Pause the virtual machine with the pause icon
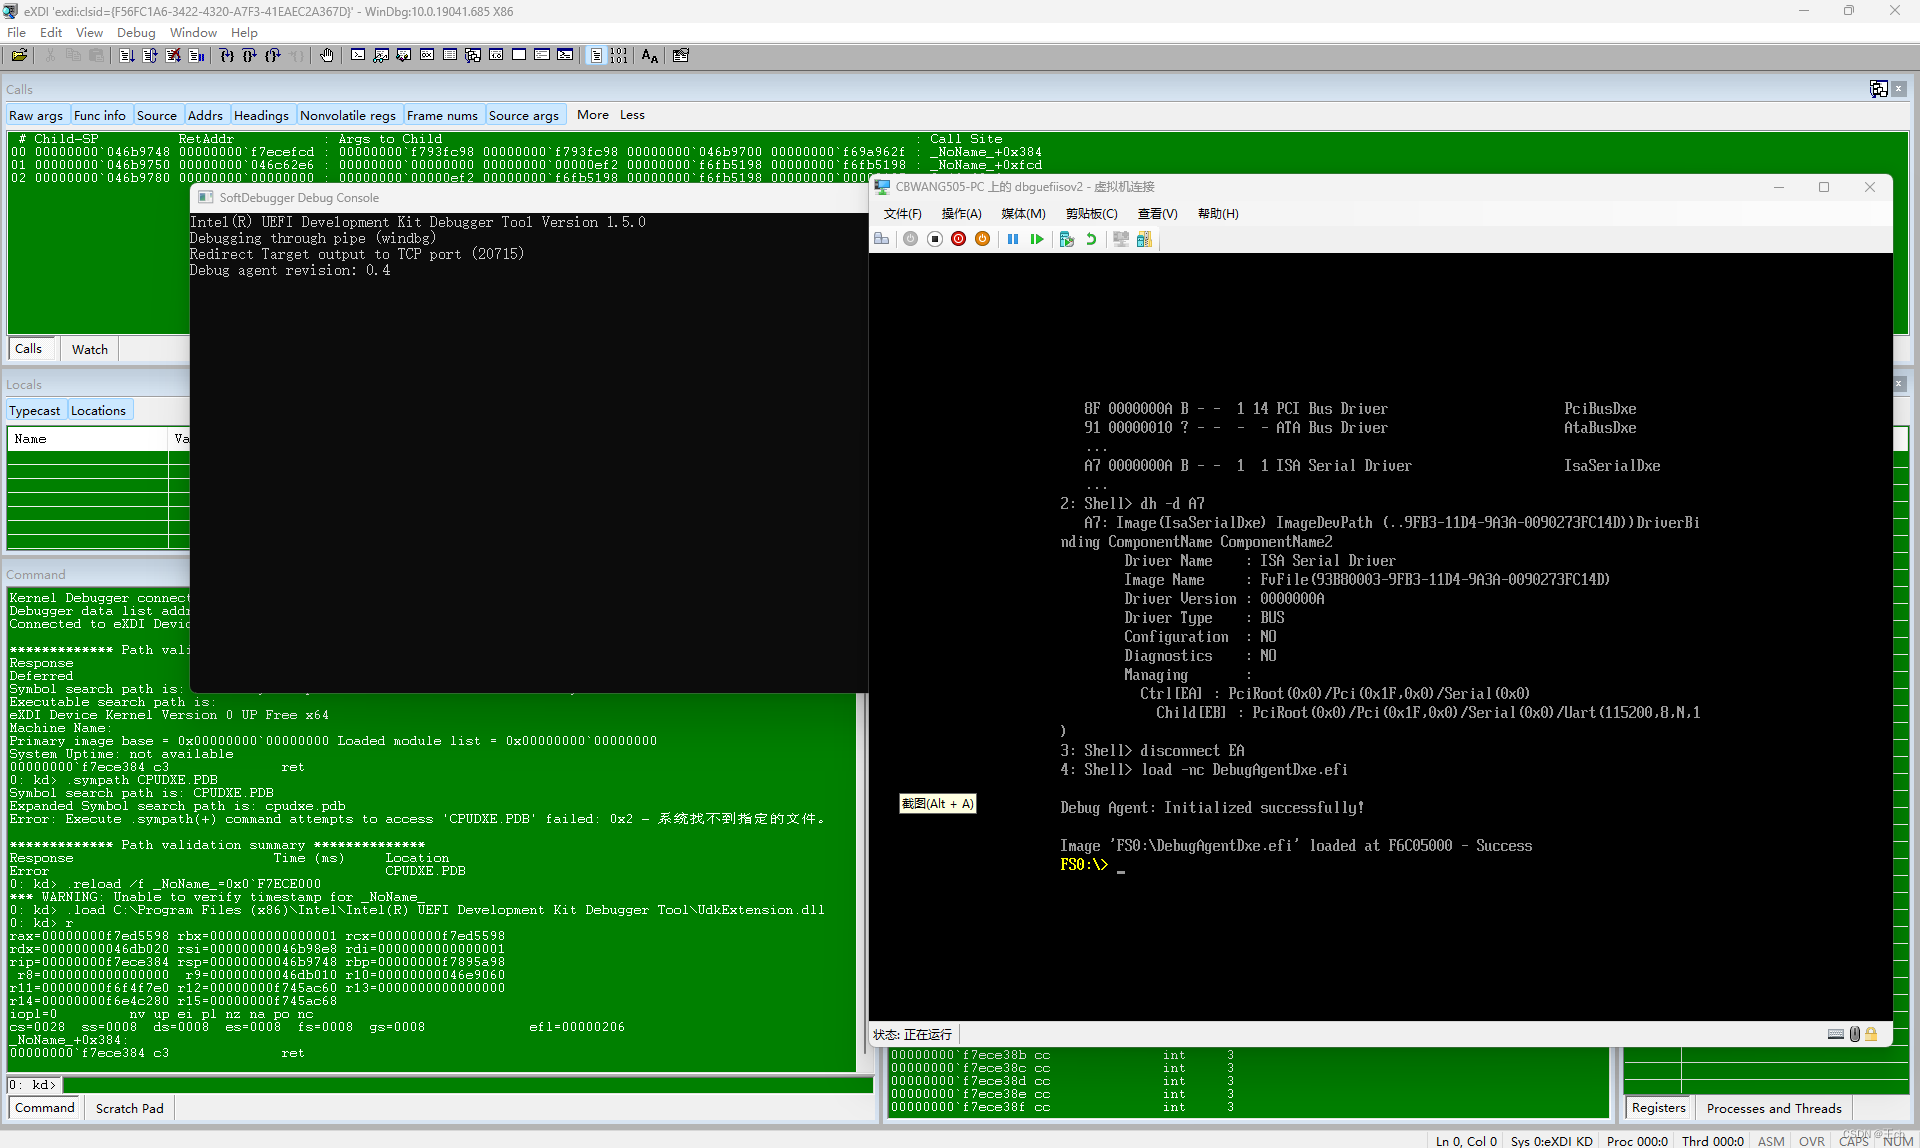Image resolution: width=1920 pixels, height=1148 pixels. 1013,239
